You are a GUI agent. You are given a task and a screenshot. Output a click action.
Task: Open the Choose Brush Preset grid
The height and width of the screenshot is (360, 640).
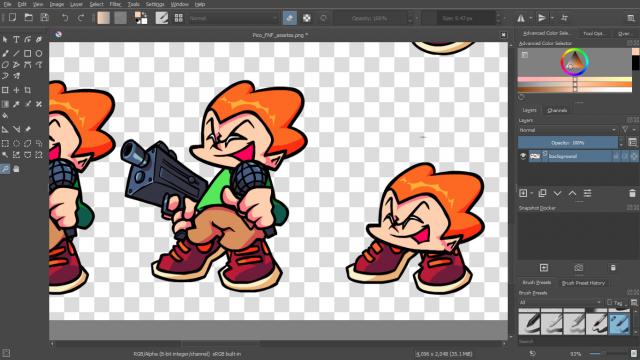(x=178, y=18)
